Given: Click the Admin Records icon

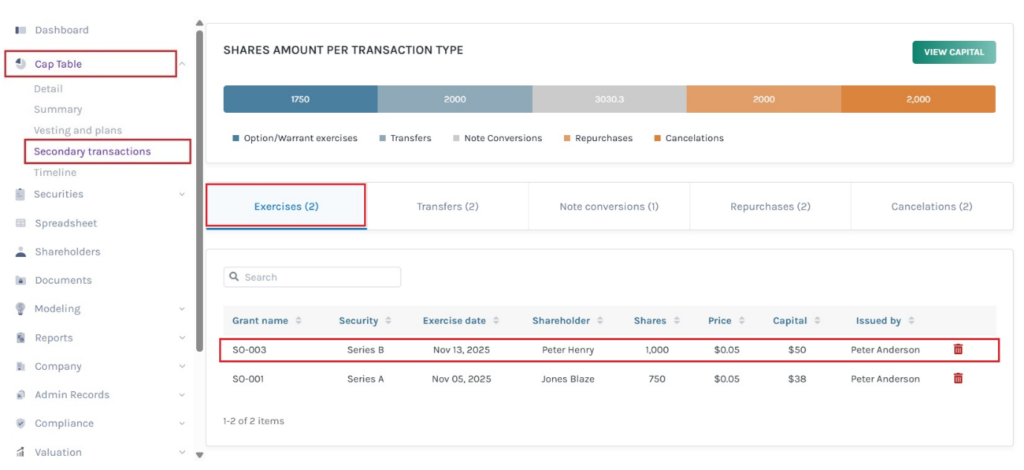Looking at the screenshot, I should point(20,395).
